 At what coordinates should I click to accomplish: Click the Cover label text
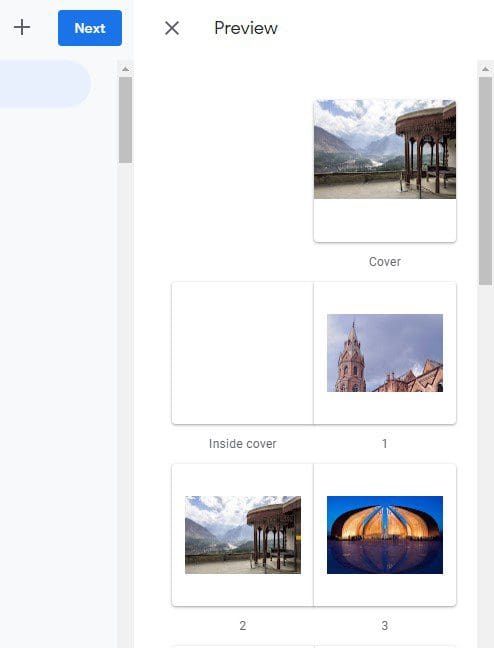pyautogui.click(x=384, y=262)
